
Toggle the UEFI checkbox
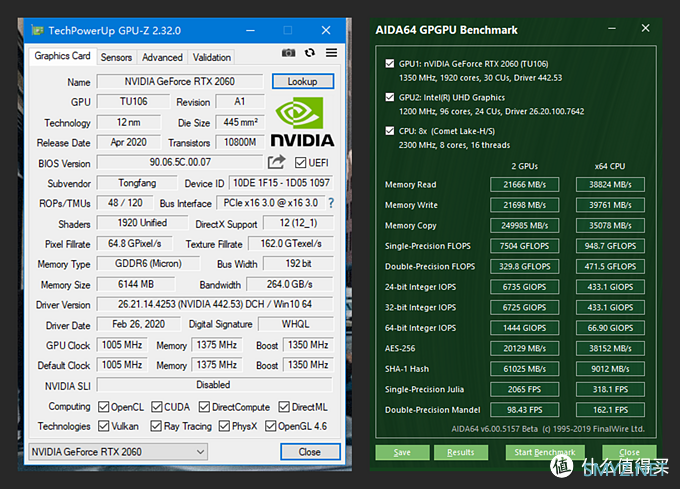[300, 163]
